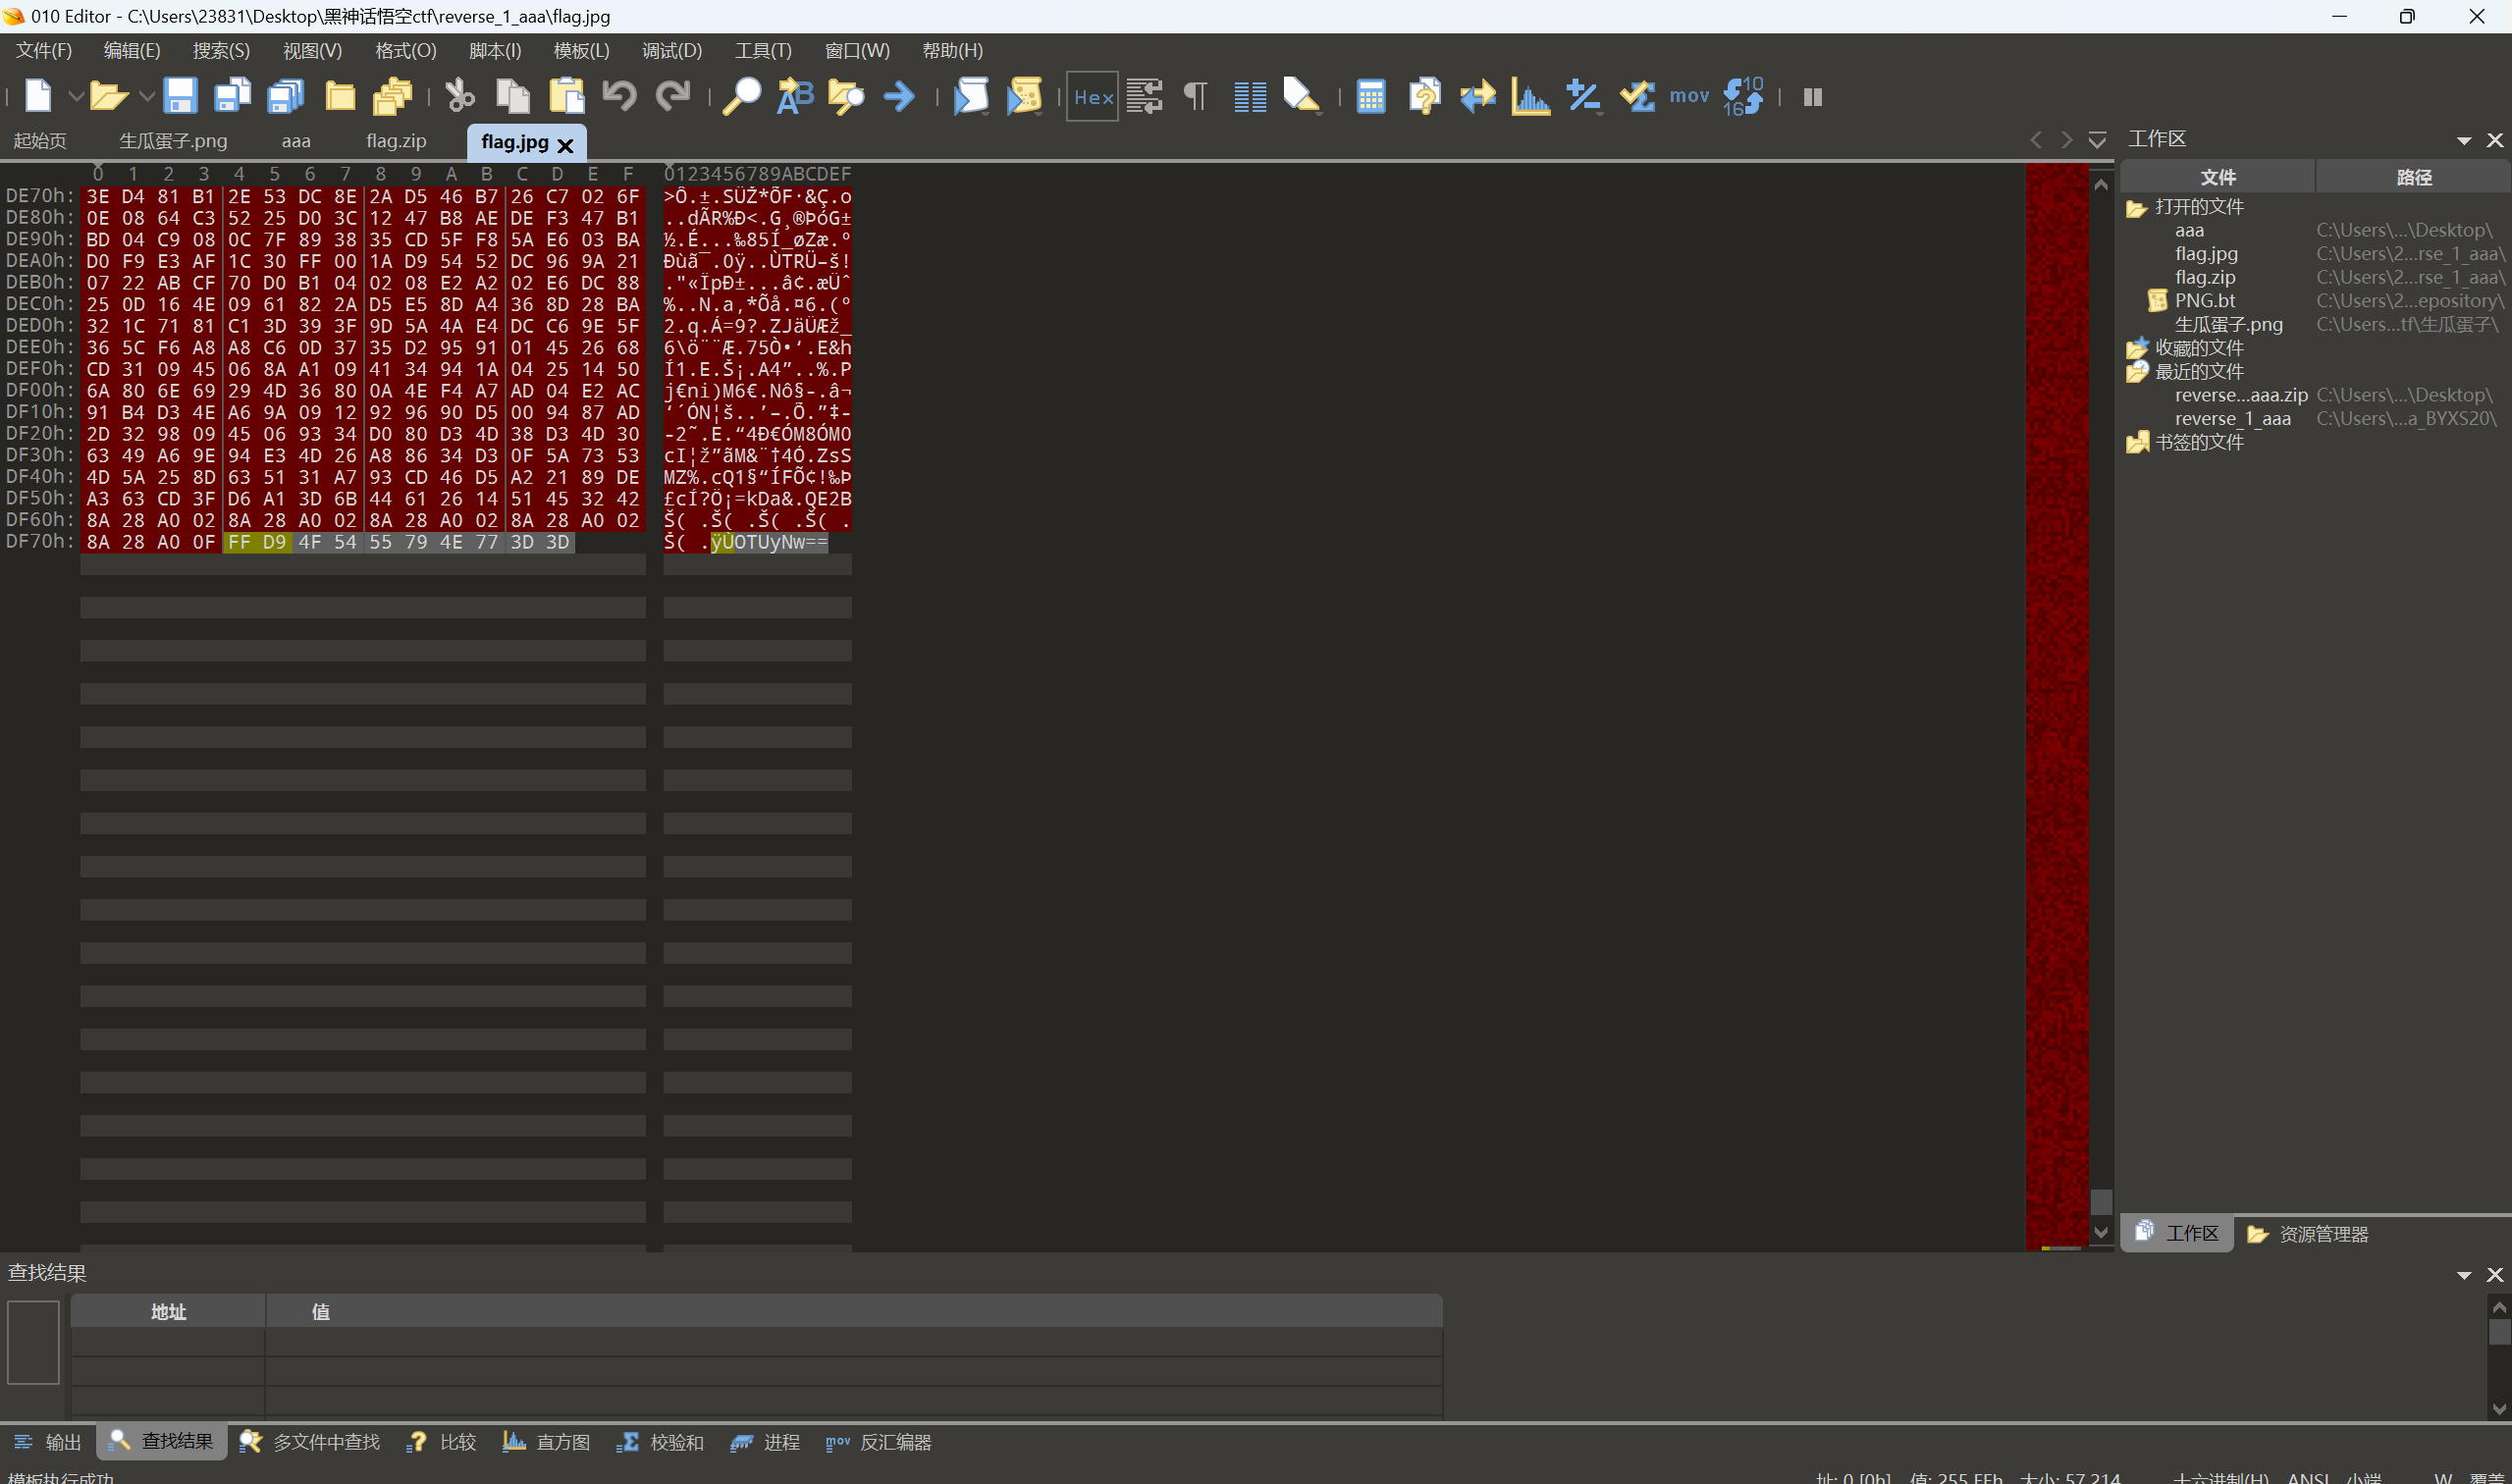Open the Histogram tool
The height and width of the screenshot is (1484, 2512).
click(1530, 96)
